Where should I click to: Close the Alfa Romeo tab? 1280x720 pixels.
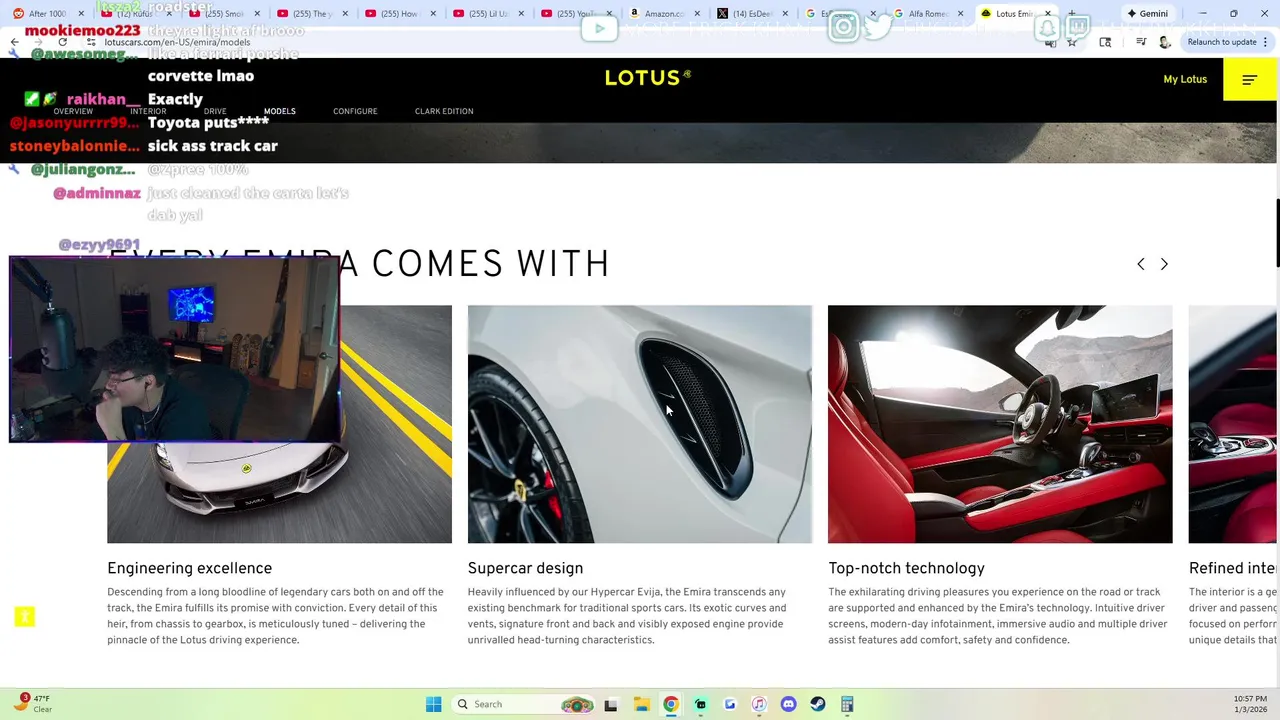point(960,14)
